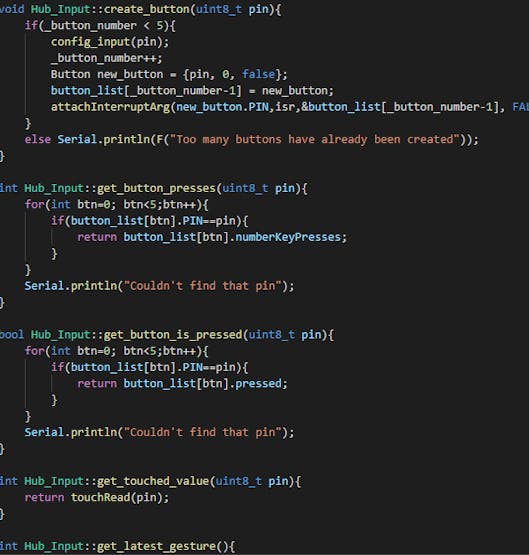The image size is (529, 555).
Task: Click the else keyword before Serial.println
Action: point(38,140)
